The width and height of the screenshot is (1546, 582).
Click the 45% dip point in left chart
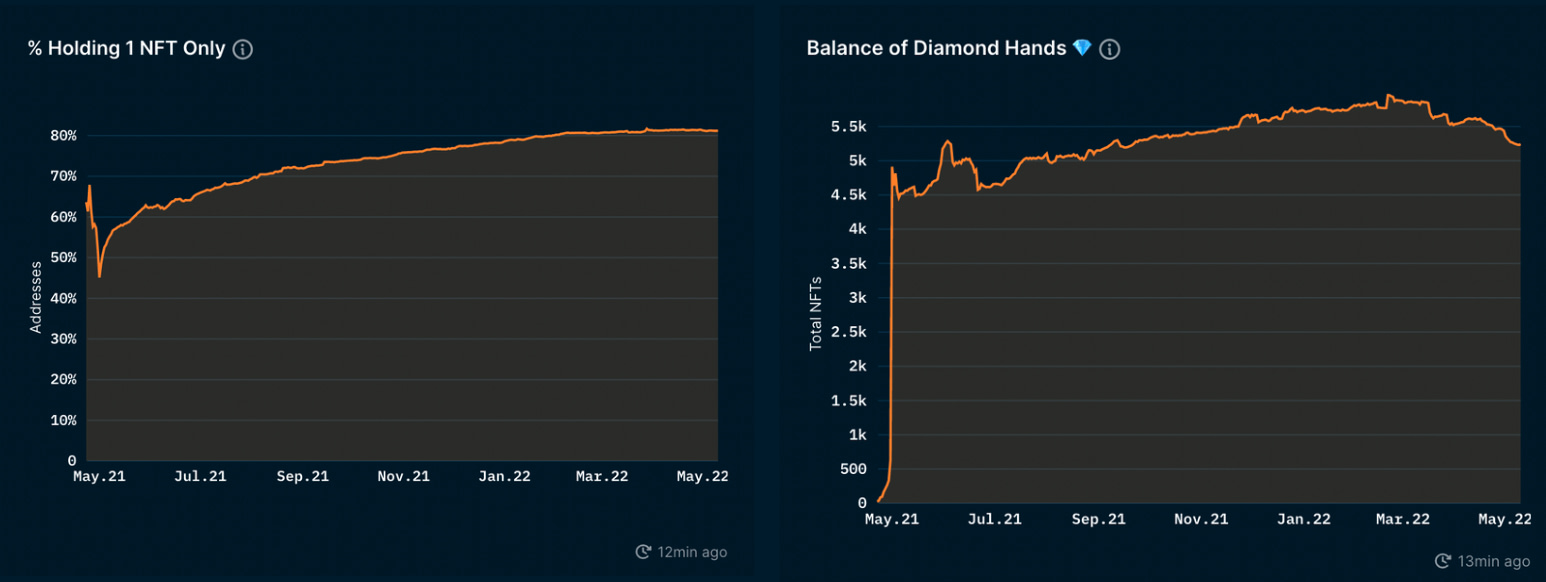coord(99,276)
